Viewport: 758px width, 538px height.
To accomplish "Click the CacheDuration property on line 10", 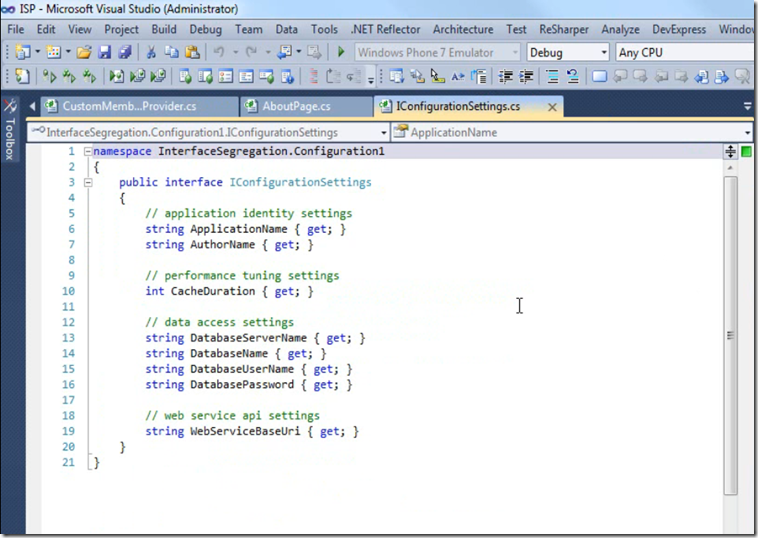I will [x=213, y=291].
